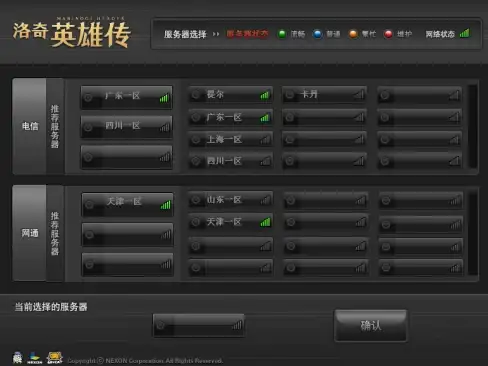The height and width of the screenshot is (366, 488).
Task: Choose 上海一区 server name in 电信 list
Action: click(224, 140)
